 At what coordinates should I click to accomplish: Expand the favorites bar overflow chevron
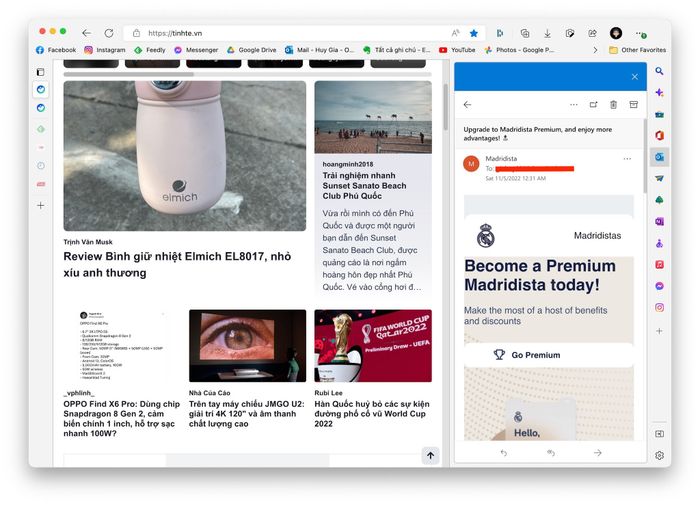[595, 50]
